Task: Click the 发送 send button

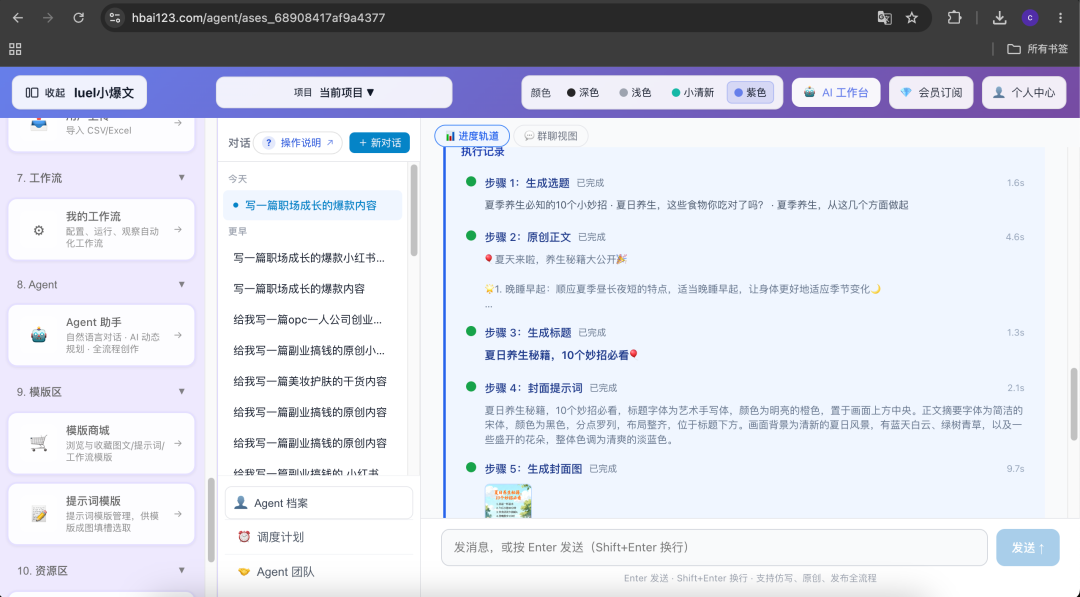Action: tap(1028, 547)
